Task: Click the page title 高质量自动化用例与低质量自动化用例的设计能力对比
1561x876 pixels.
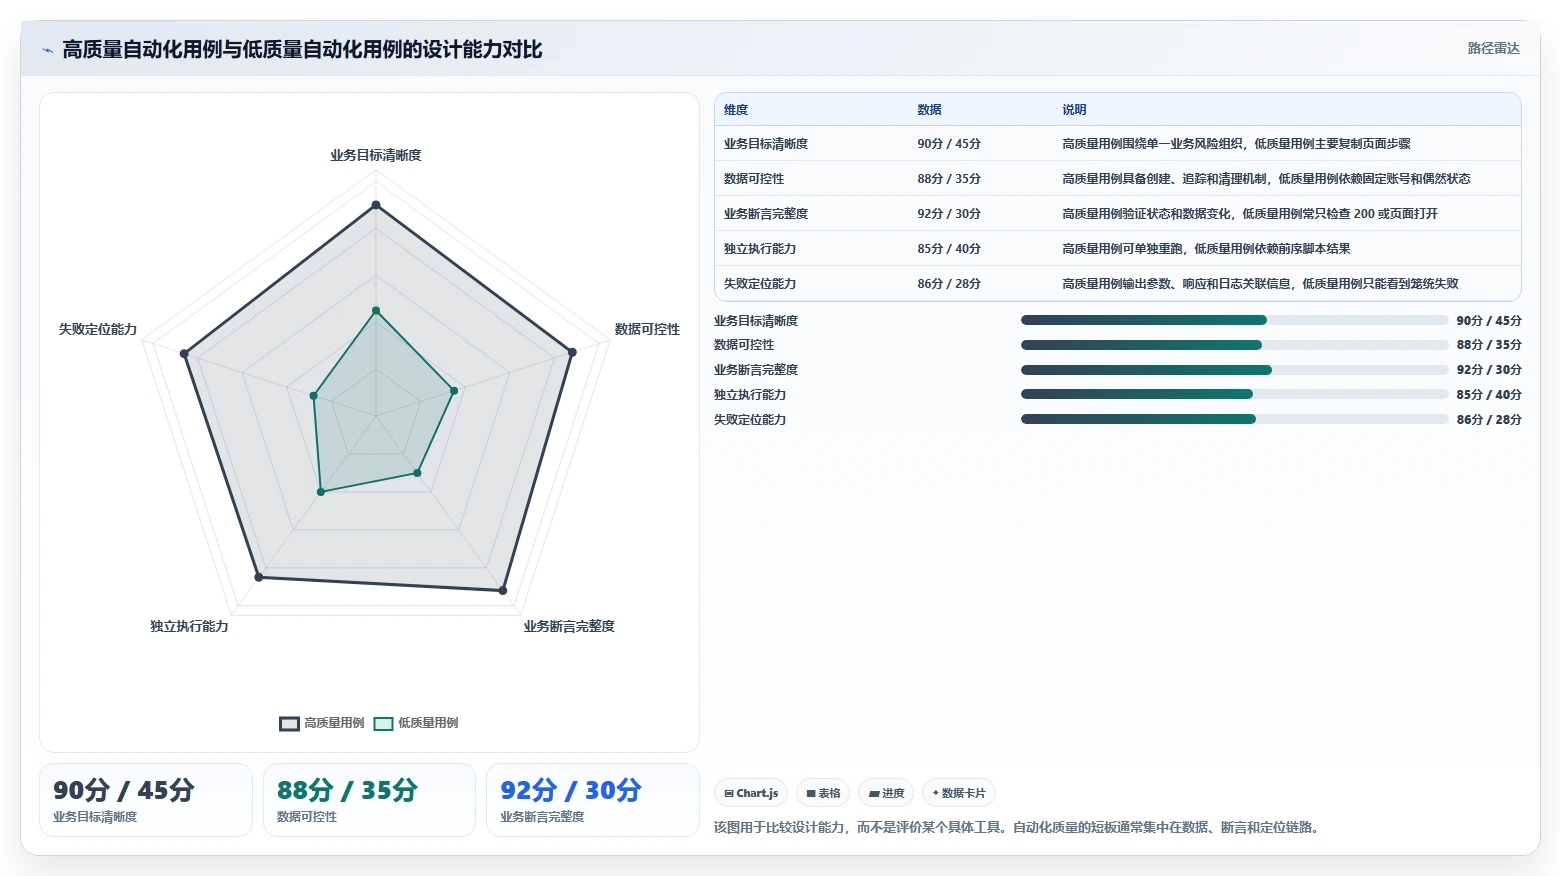Action: (x=302, y=50)
